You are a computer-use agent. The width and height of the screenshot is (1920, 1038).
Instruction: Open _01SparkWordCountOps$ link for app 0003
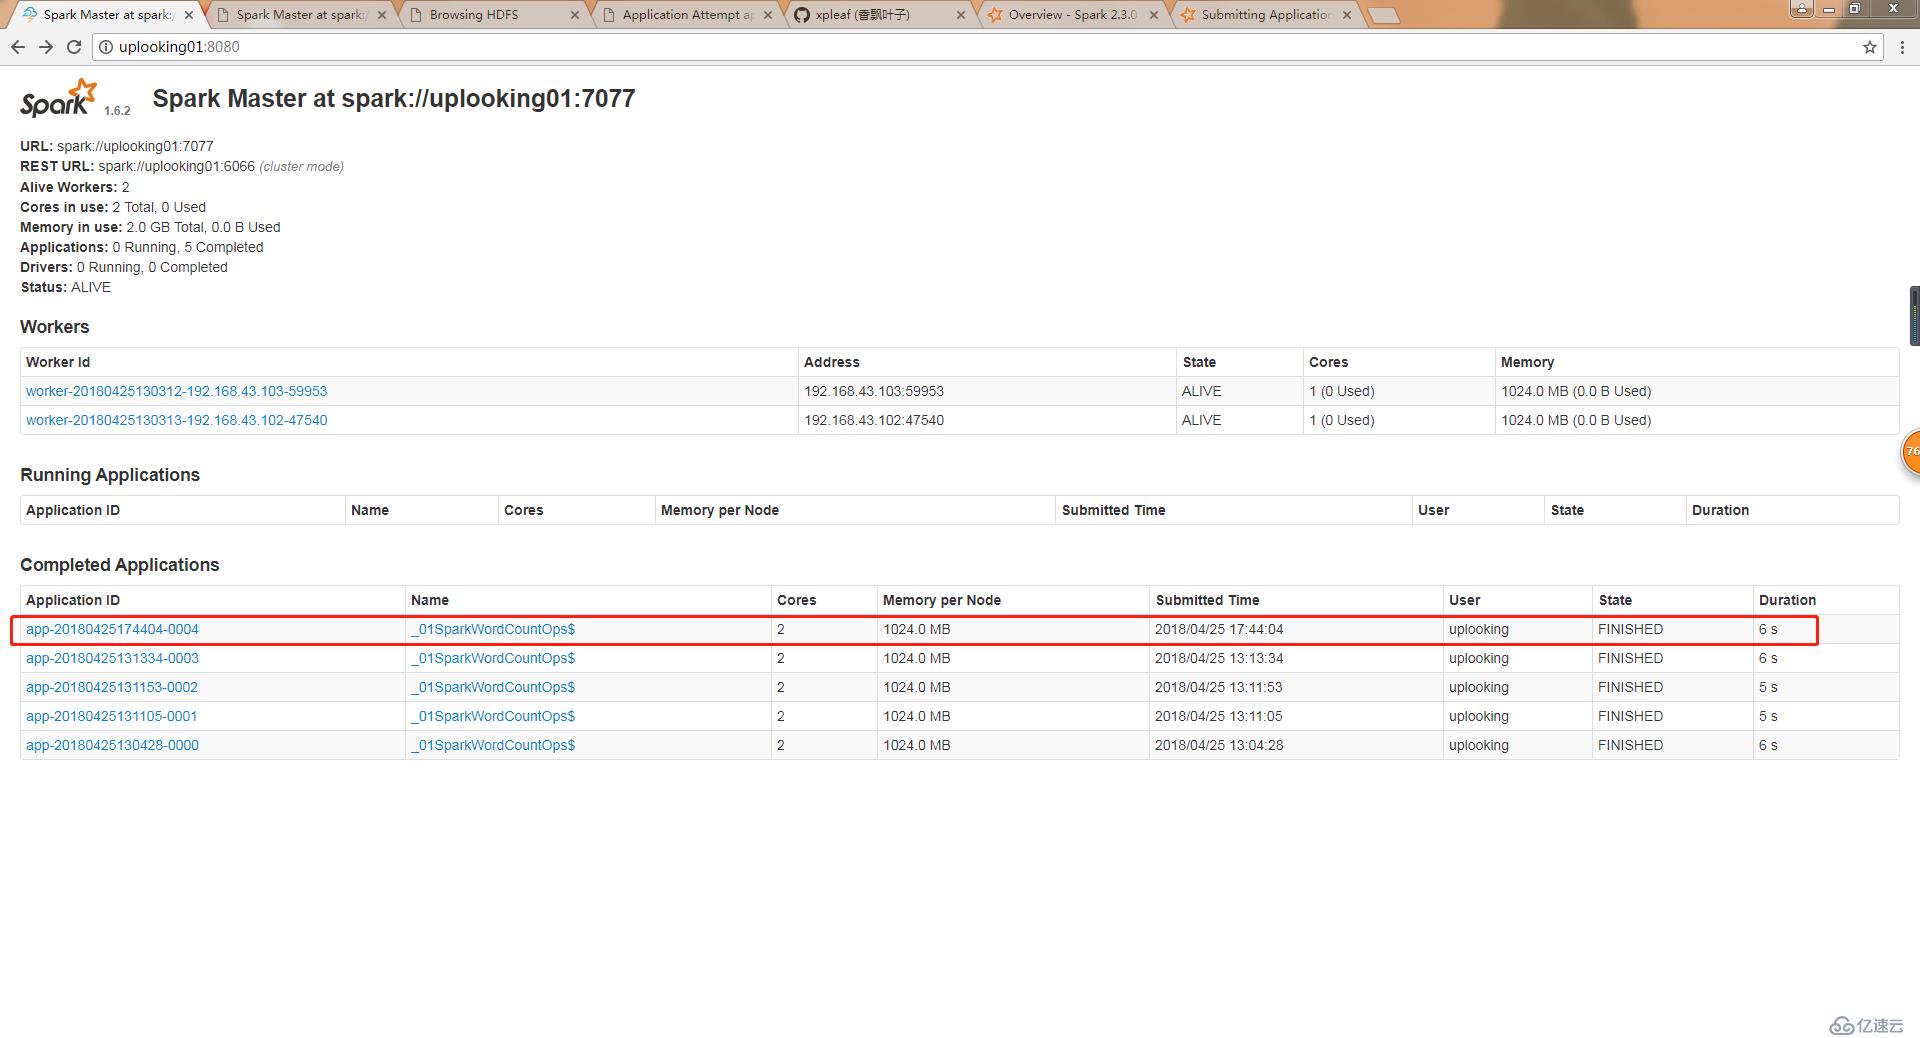(x=493, y=658)
